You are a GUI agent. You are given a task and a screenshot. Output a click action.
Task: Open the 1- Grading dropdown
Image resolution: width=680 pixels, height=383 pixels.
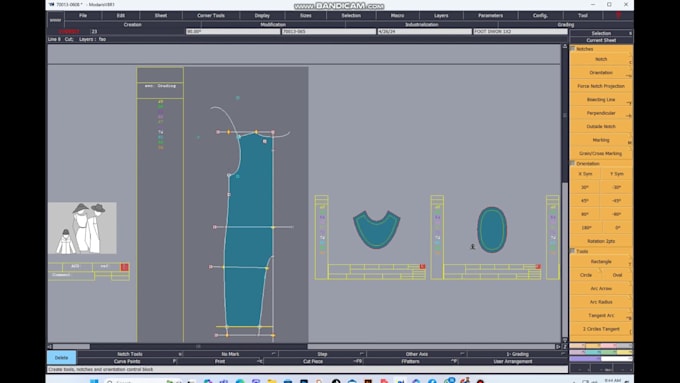tap(517, 354)
